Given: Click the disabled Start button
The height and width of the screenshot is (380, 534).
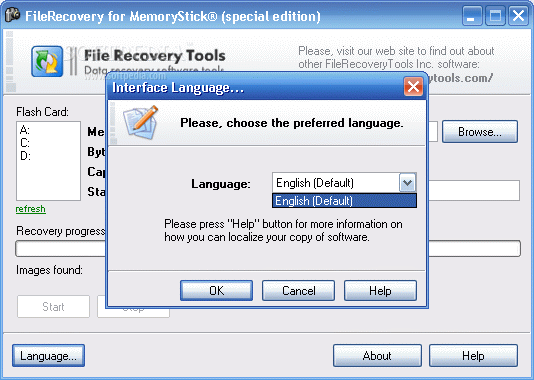Looking at the screenshot, I should click(x=53, y=307).
